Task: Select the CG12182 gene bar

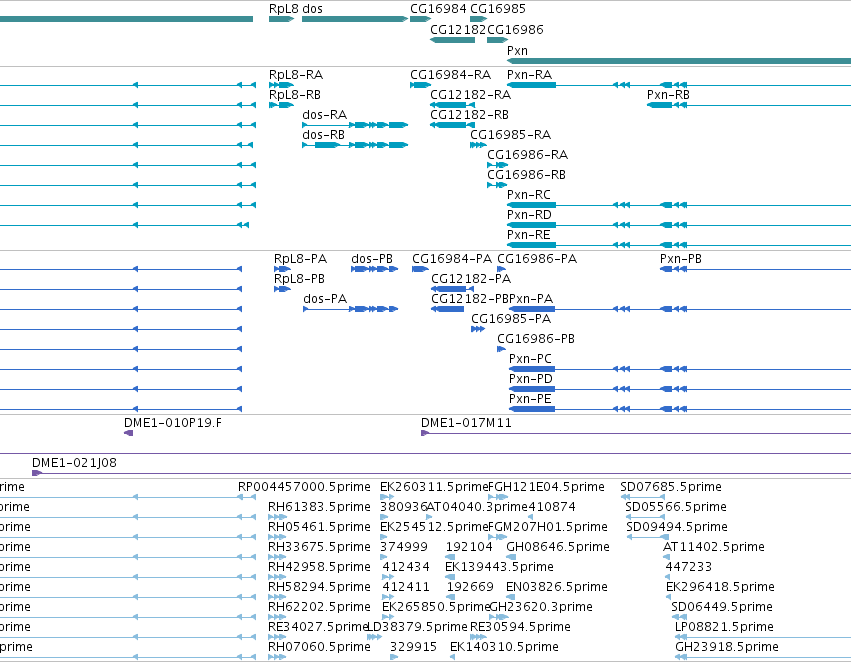Action: tap(453, 40)
